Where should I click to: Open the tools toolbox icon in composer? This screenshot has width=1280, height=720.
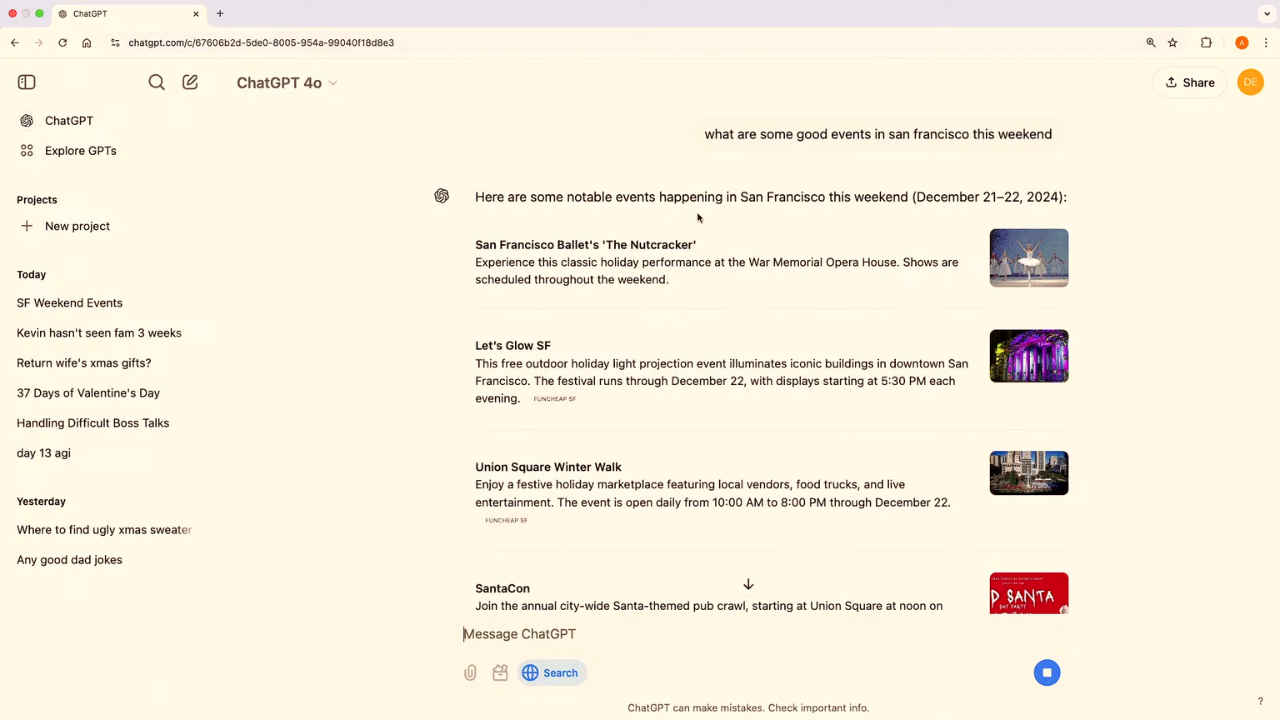(x=500, y=673)
